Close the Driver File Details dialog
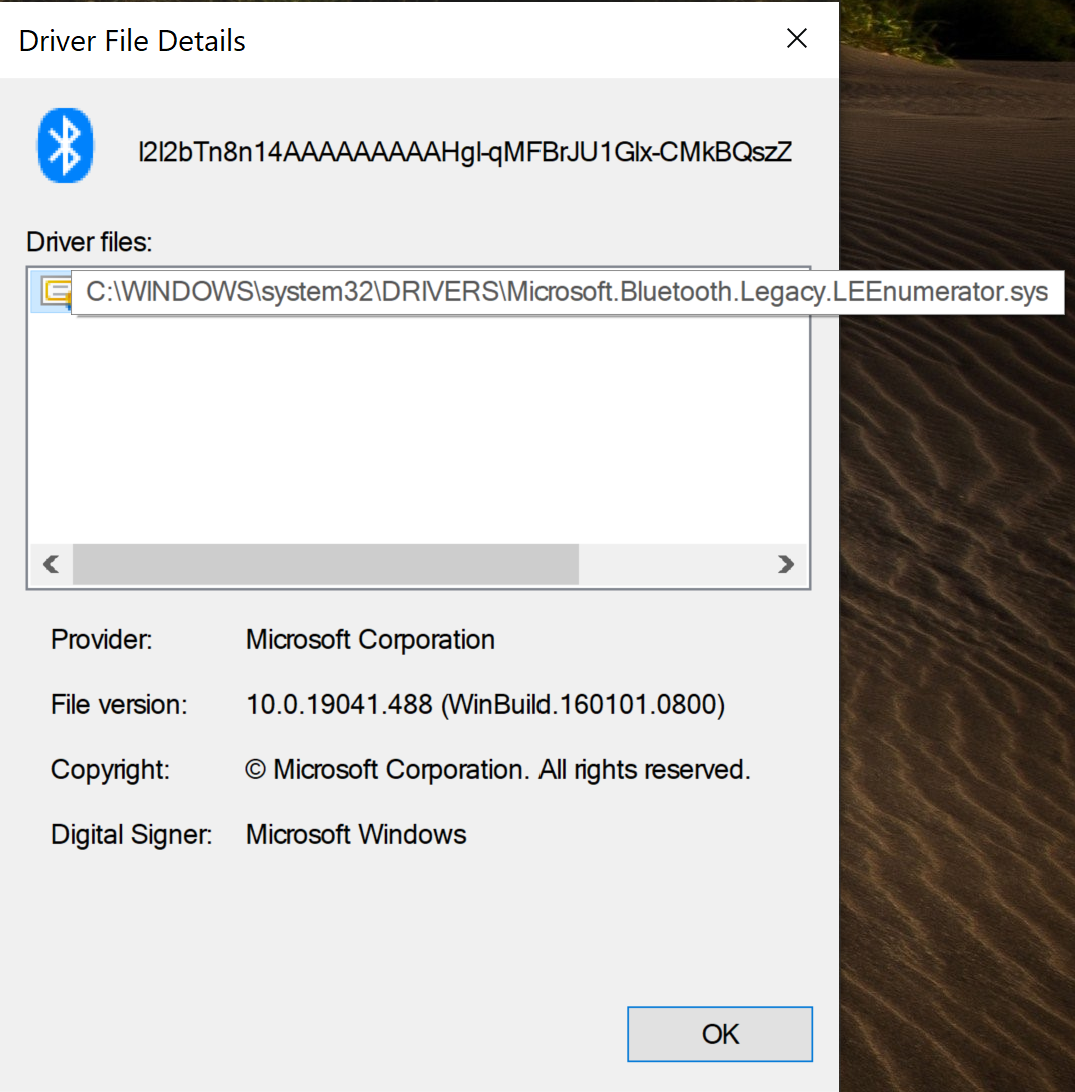This screenshot has width=1075, height=1092. [x=797, y=38]
